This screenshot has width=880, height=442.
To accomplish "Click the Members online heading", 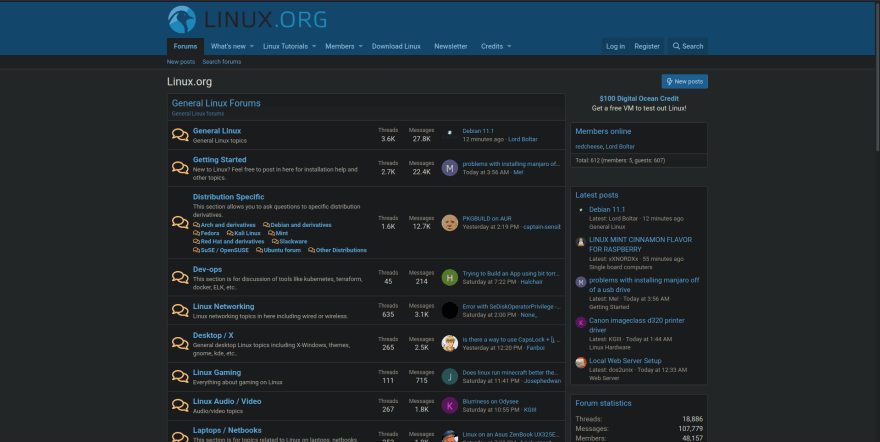I will 603,131.
